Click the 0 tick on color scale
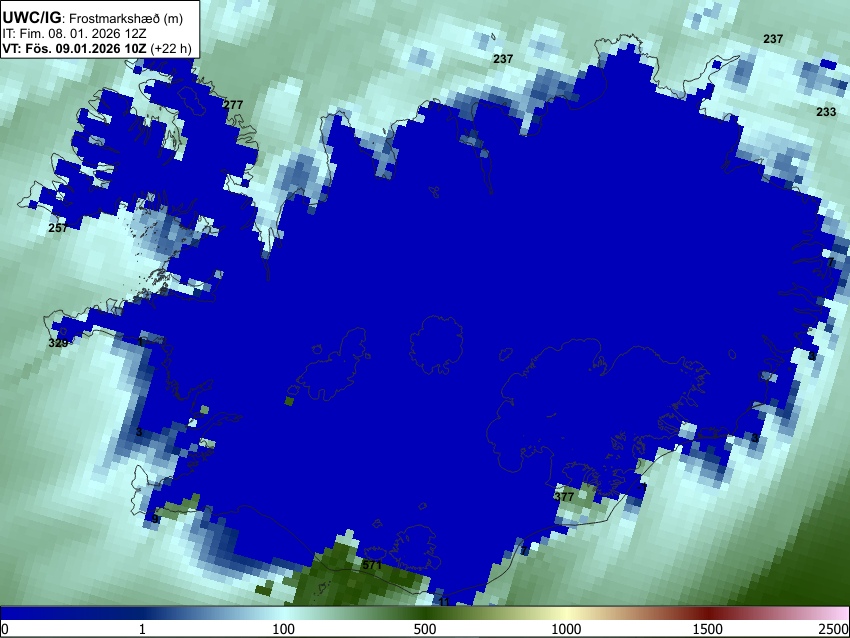 (5, 629)
